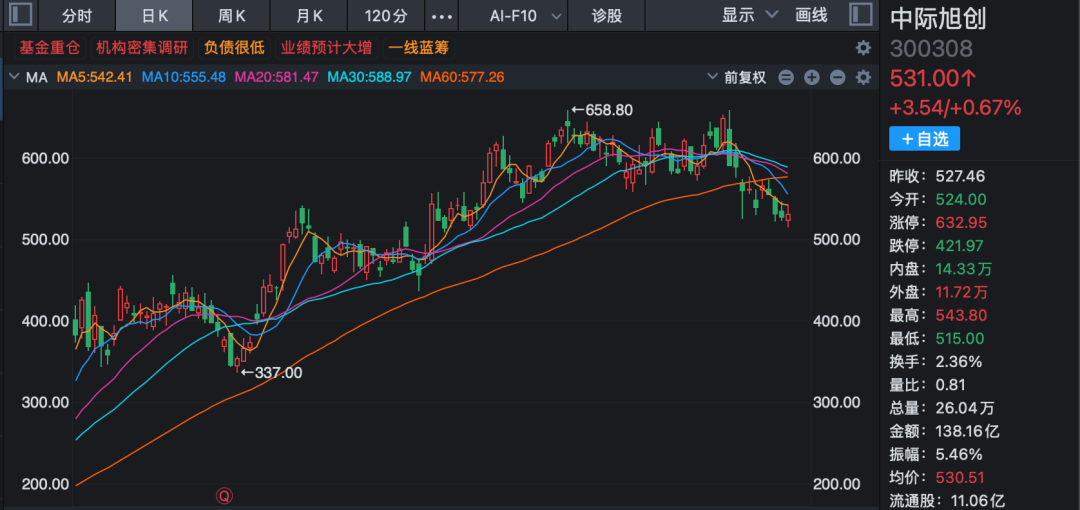Screen dimensions: 1080x510
Task: Click the 基金重仓 tag
Action: coord(49,47)
